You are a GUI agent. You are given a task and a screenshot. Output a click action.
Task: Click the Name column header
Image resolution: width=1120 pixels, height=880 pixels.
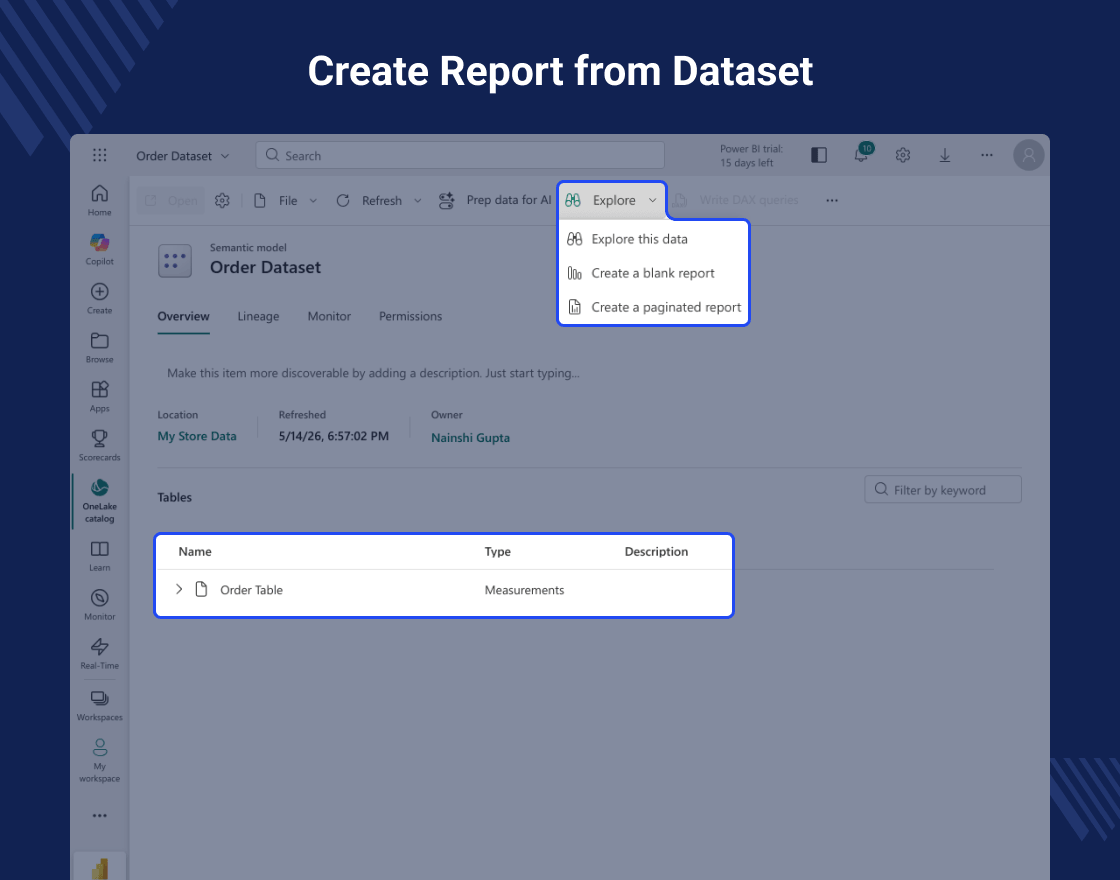click(195, 551)
